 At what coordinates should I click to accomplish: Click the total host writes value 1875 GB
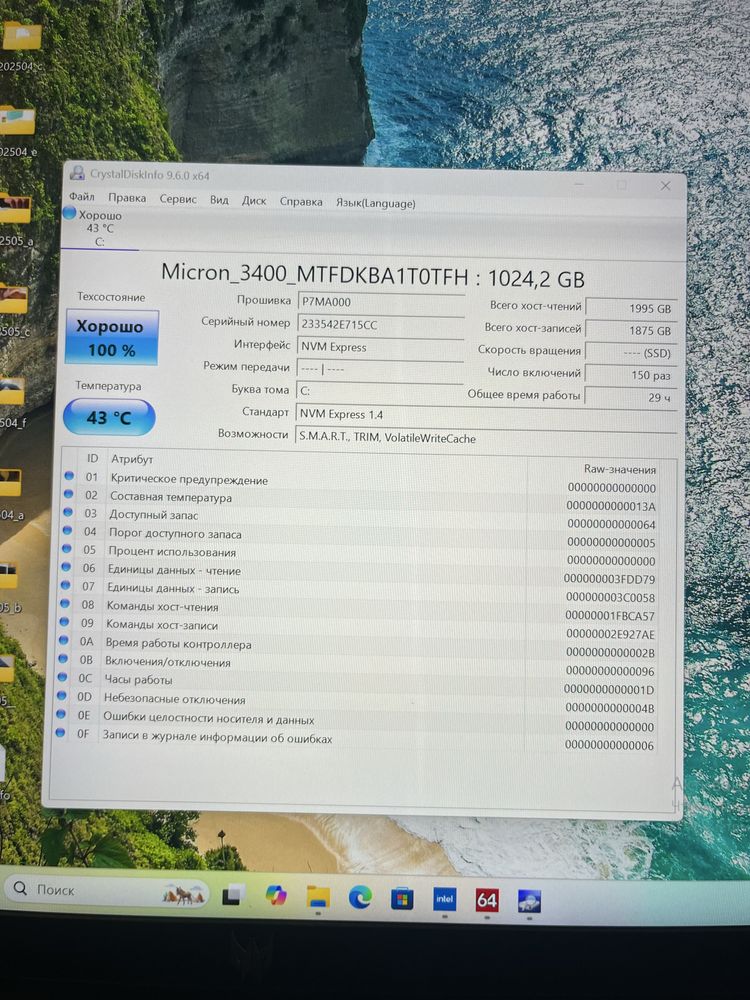(x=631, y=330)
